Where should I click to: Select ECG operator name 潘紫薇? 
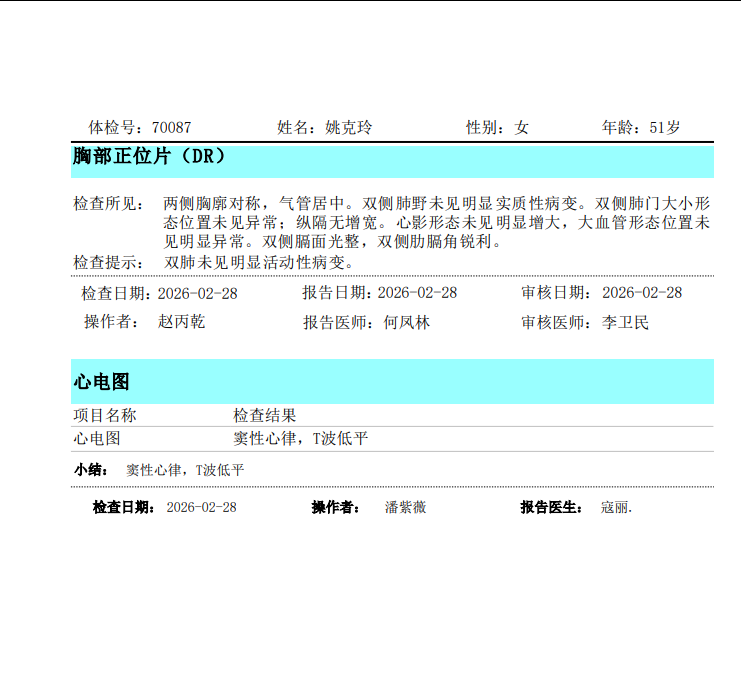tap(405, 507)
